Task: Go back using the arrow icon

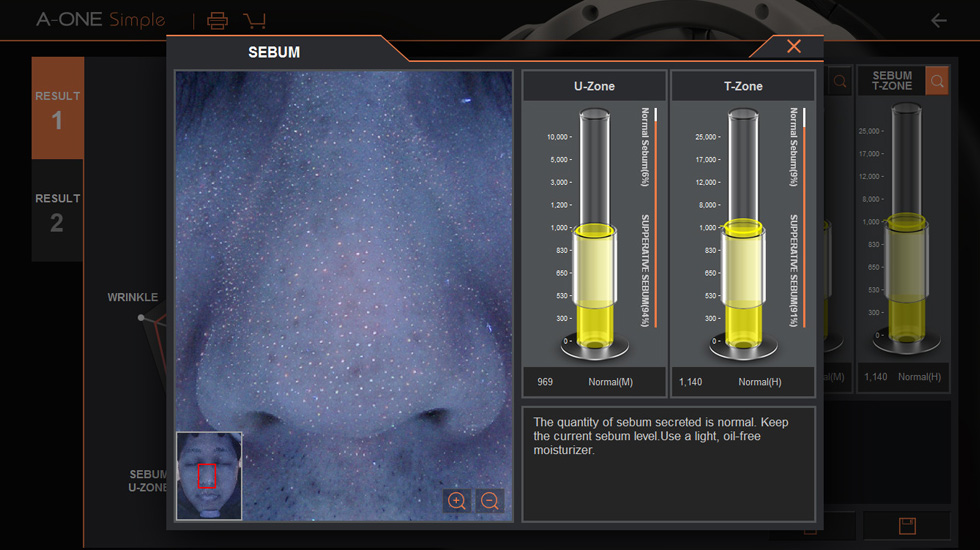Action: point(938,20)
